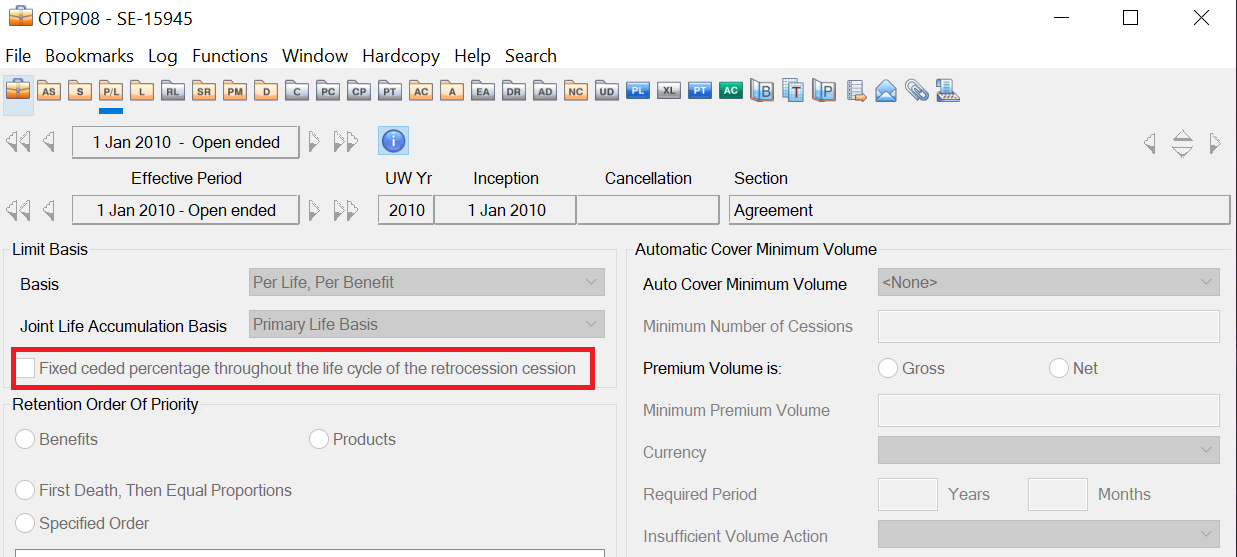This screenshot has width=1237, height=557.
Task: Click the Minimum Number of Cessions field
Action: 1048,326
